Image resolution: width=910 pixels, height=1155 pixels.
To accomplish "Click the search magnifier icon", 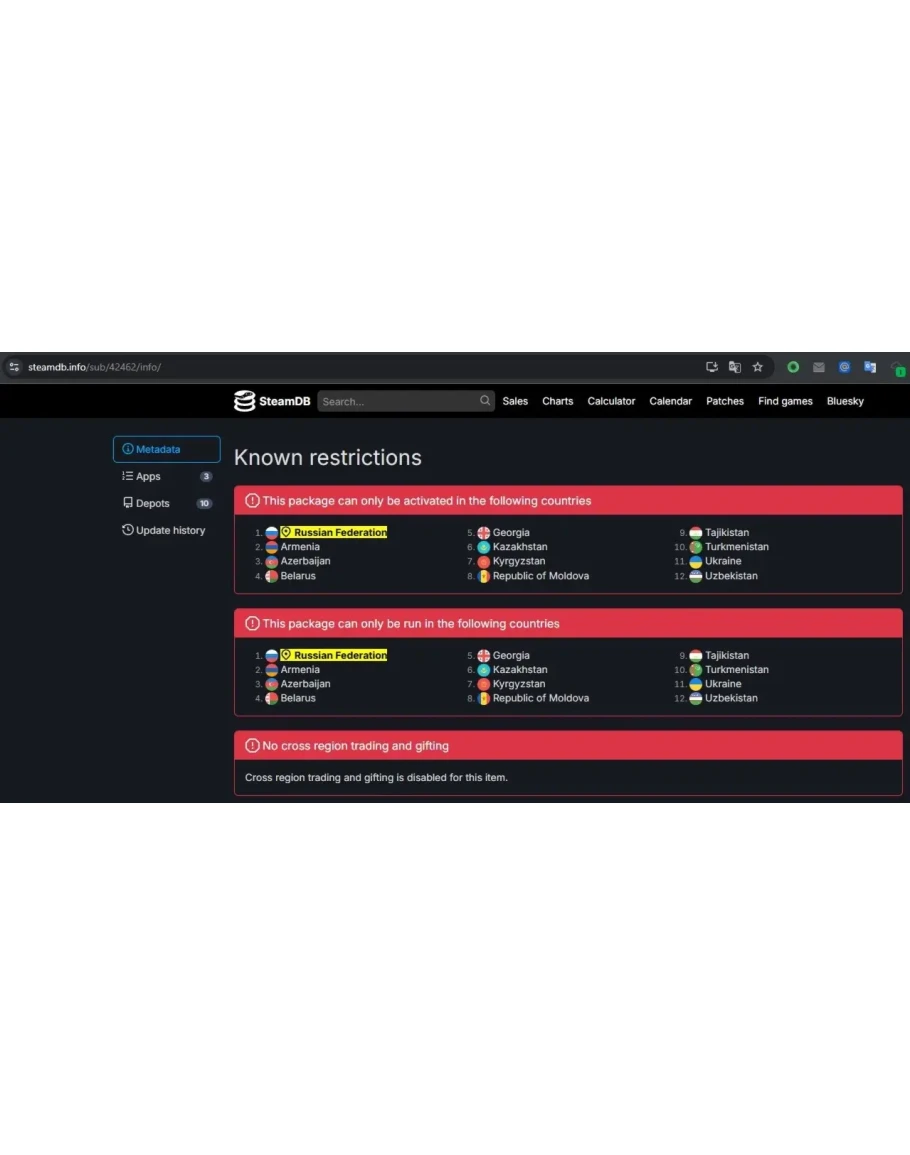I will click(x=485, y=401).
